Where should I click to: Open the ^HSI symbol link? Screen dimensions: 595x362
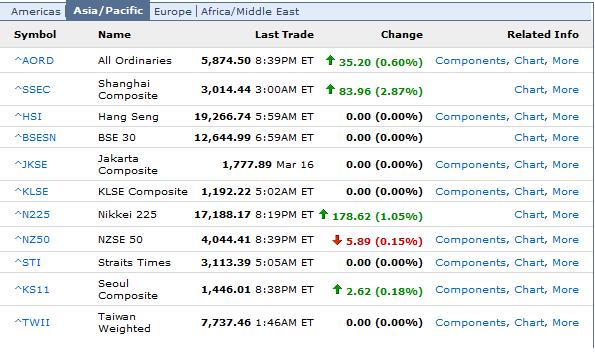coord(28,116)
